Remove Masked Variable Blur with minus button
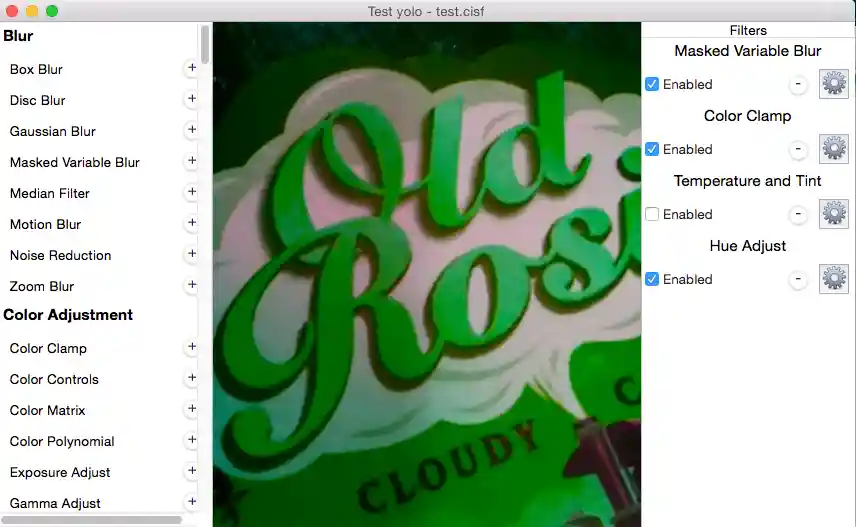Screen dimensions: 856x527 coord(798,85)
